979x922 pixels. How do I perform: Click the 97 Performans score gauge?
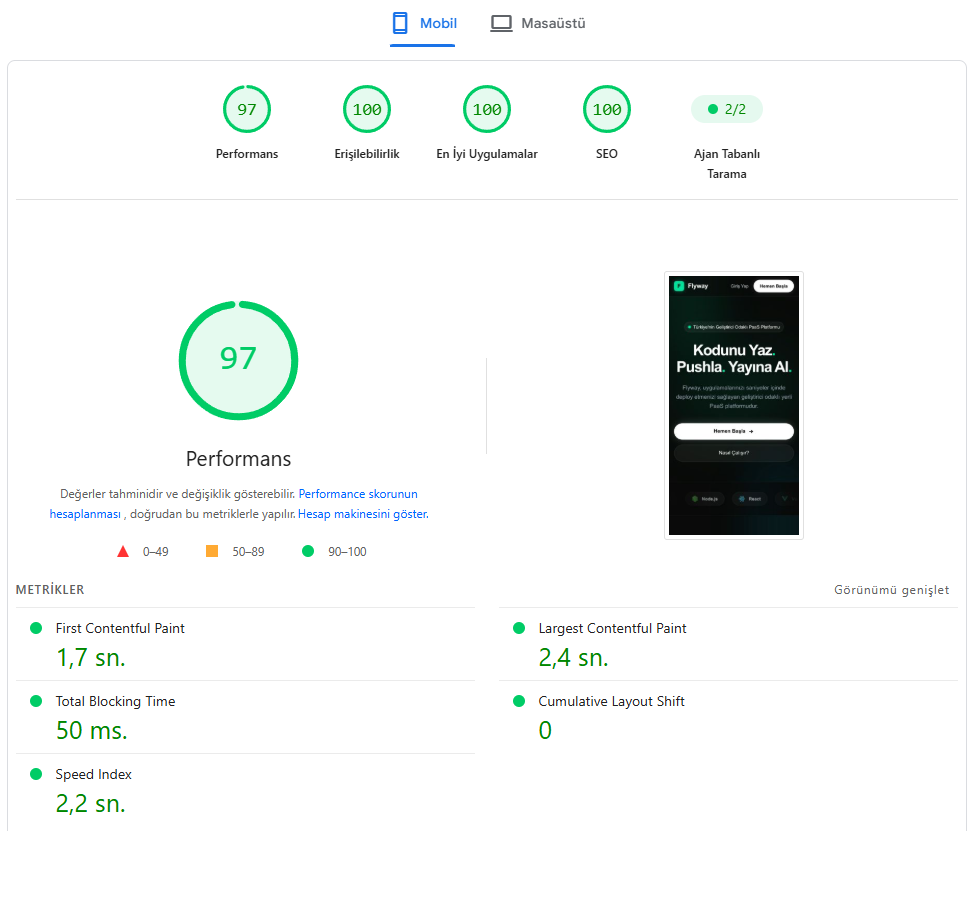pos(247,109)
